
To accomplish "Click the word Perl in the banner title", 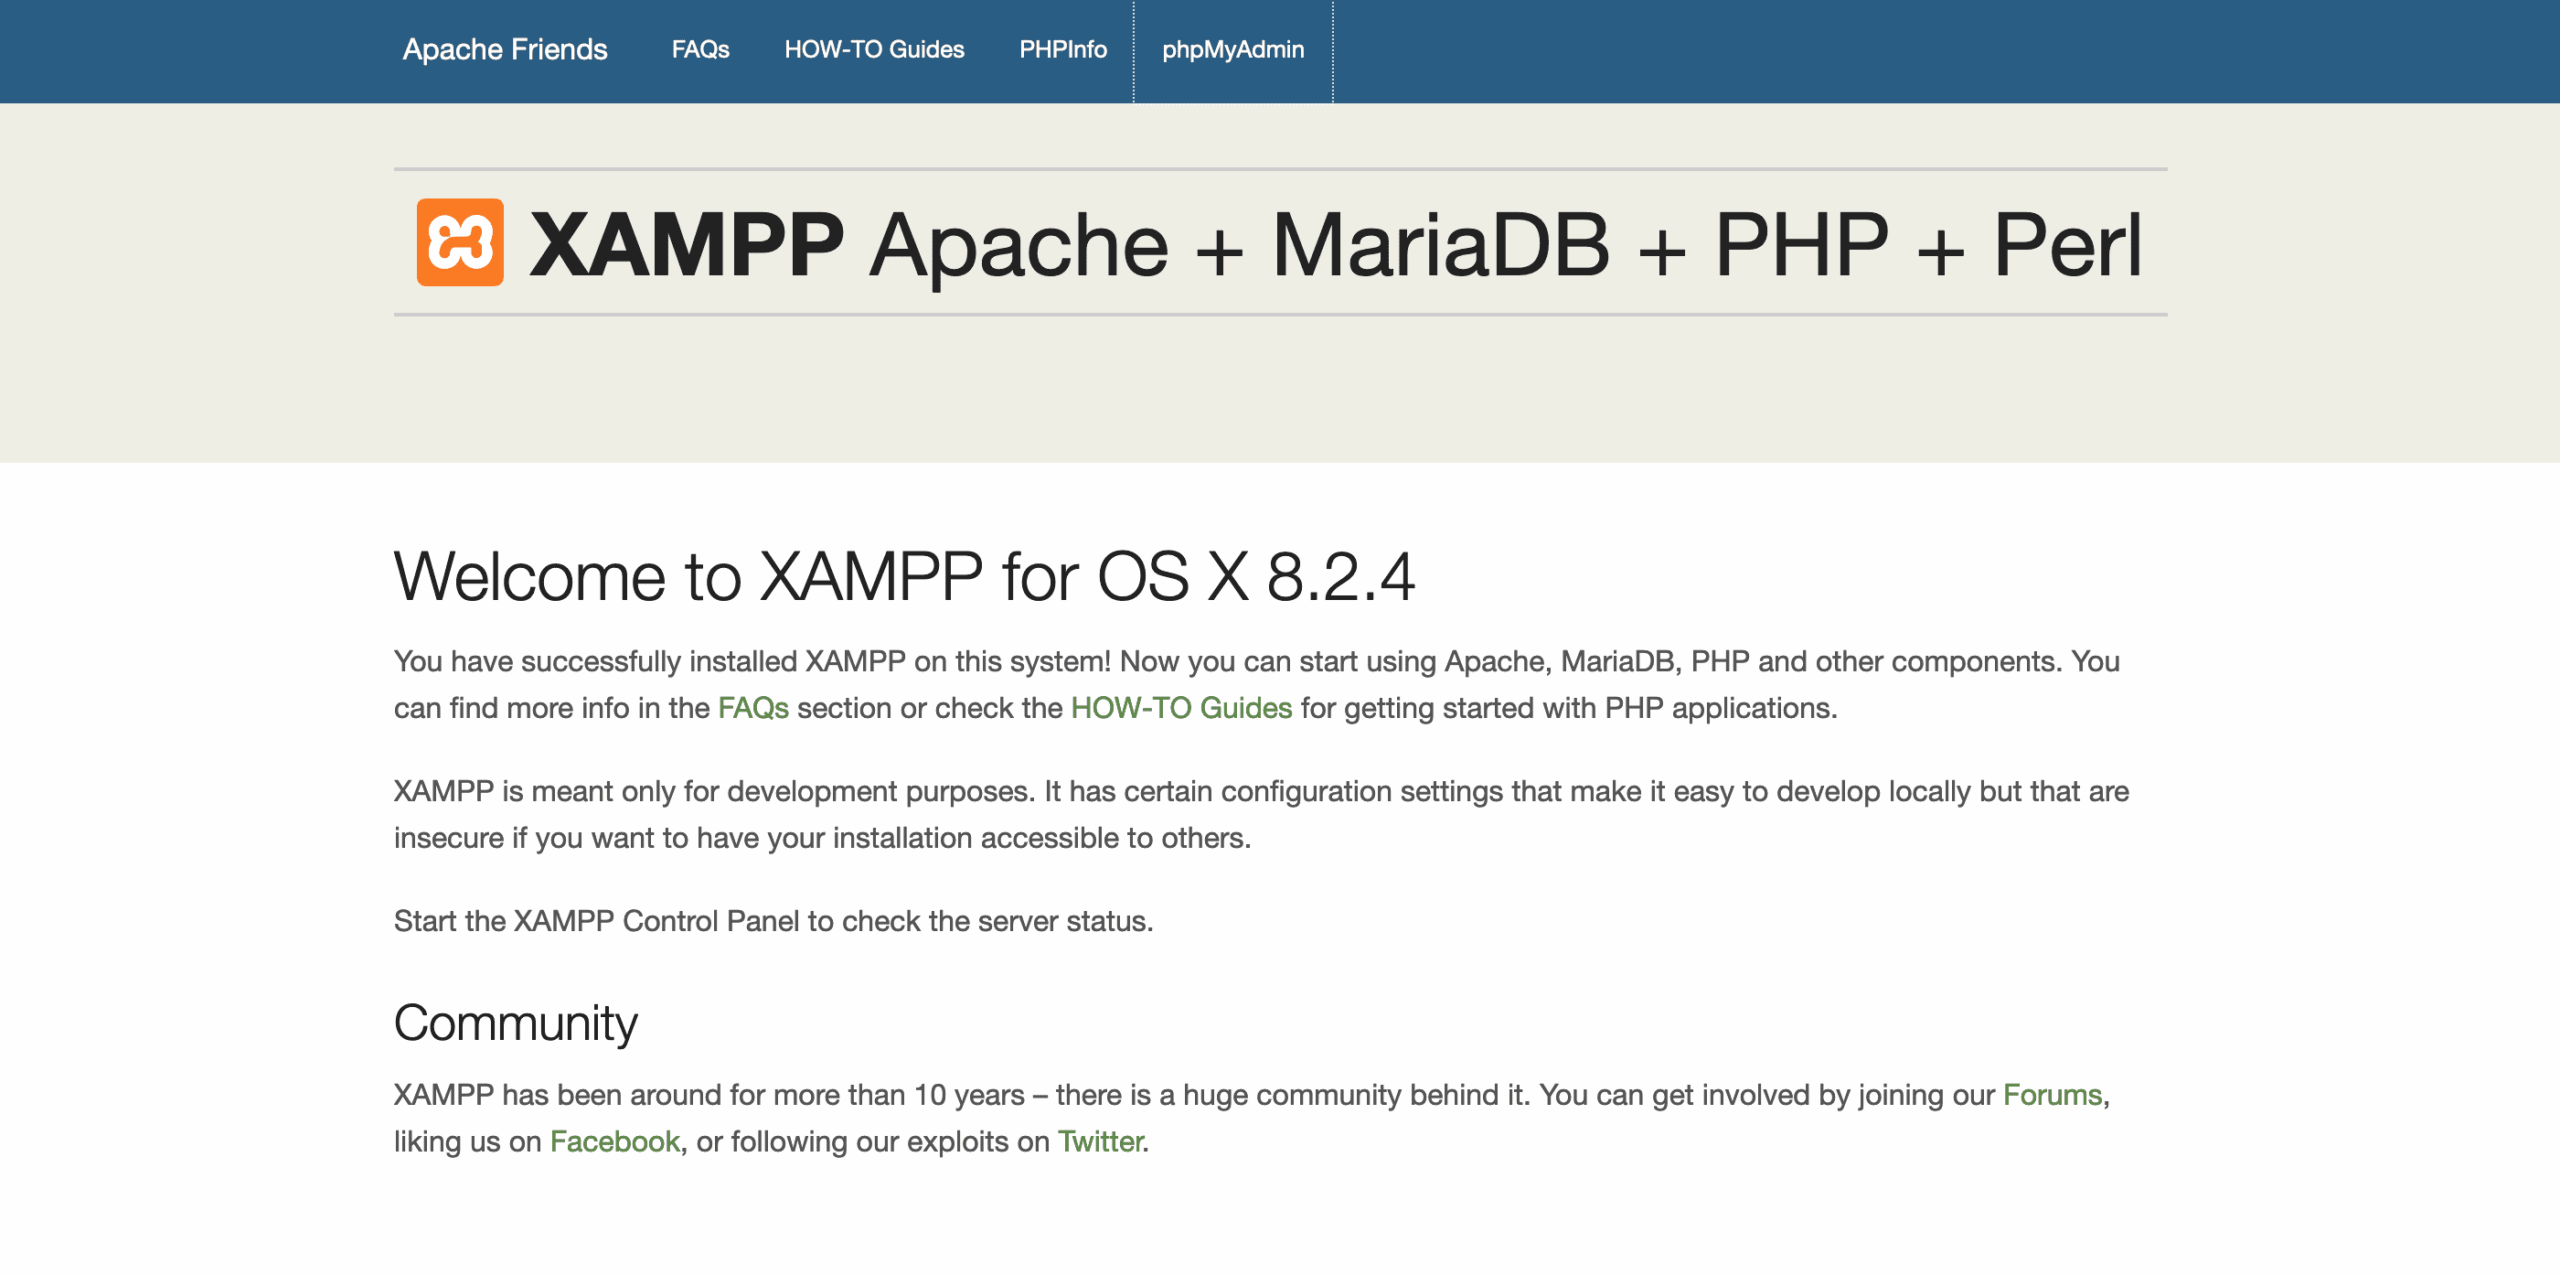I will pos(2067,245).
